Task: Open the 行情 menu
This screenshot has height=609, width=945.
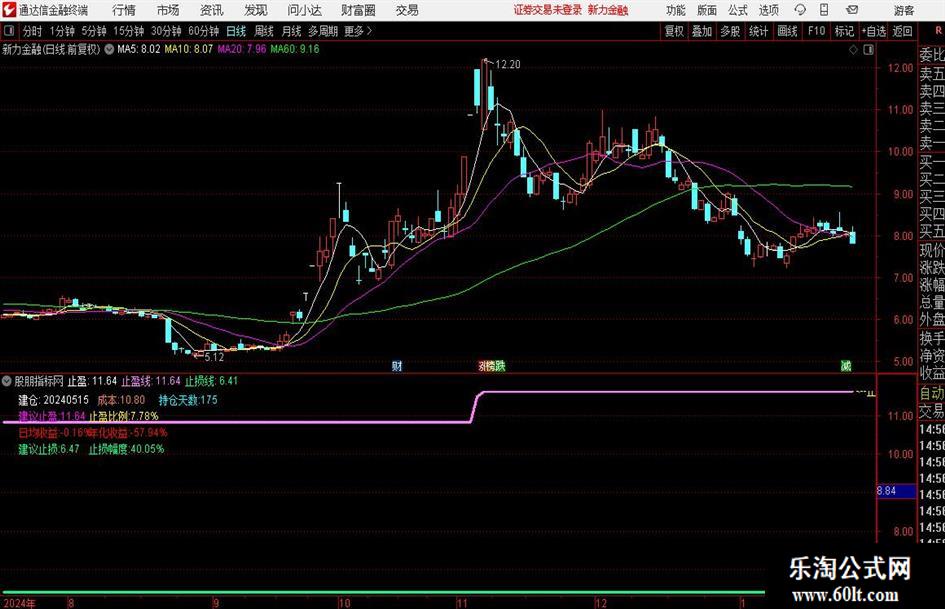Action: (x=124, y=10)
